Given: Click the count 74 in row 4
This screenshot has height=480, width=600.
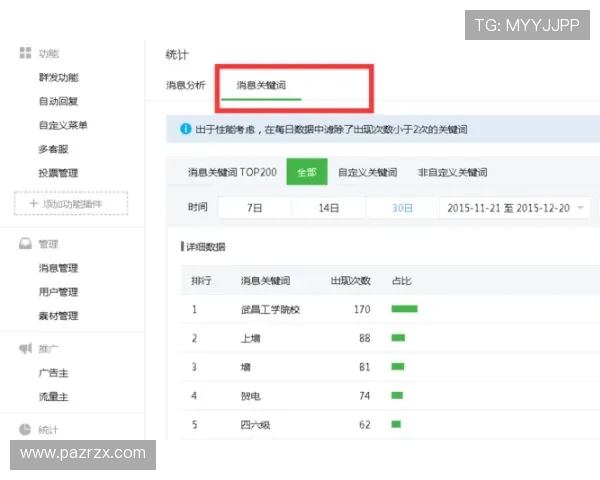Looking at the screenshot, I should coord(365,396).
